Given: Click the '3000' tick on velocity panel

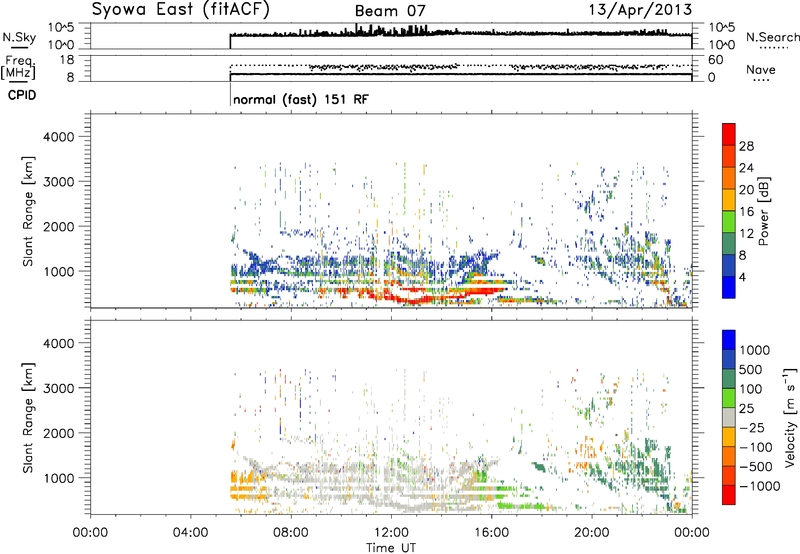Looking at the screenshot, I should [59, 388].
